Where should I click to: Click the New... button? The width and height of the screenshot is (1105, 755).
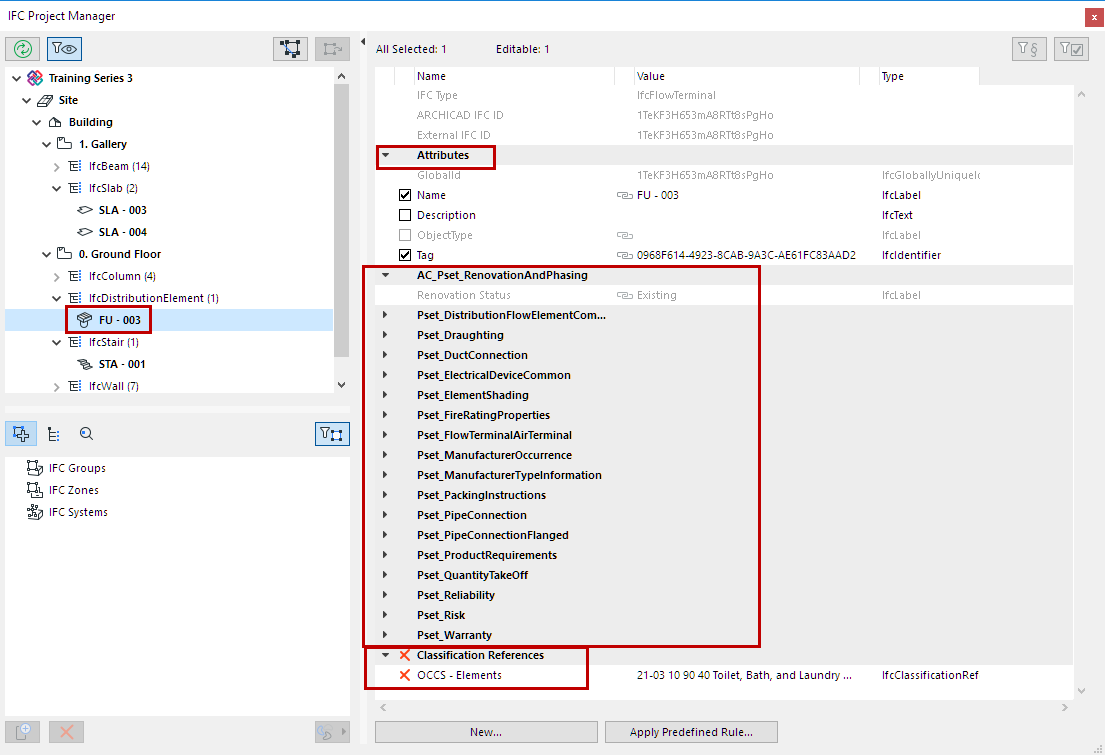point(486,732)
